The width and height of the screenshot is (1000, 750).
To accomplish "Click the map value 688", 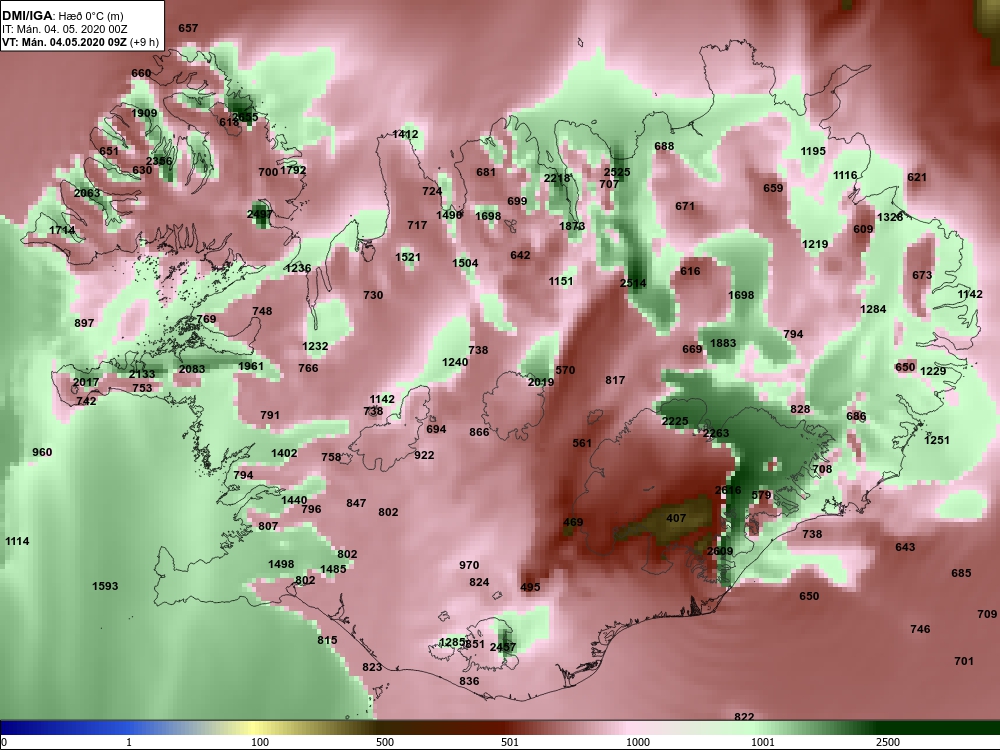I will tap(664, 146).
